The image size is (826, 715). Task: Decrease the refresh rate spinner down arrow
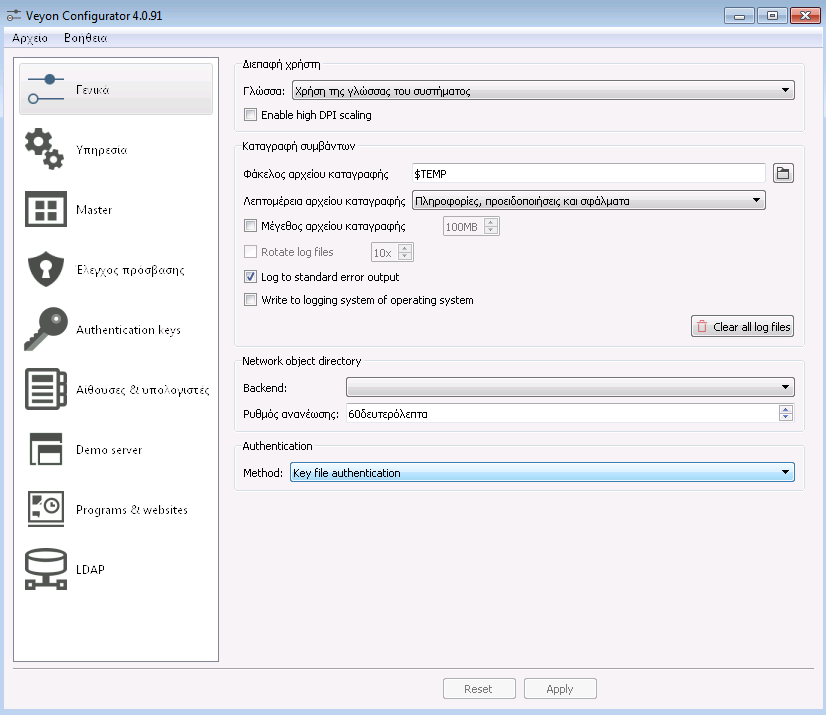coord(785,417)
